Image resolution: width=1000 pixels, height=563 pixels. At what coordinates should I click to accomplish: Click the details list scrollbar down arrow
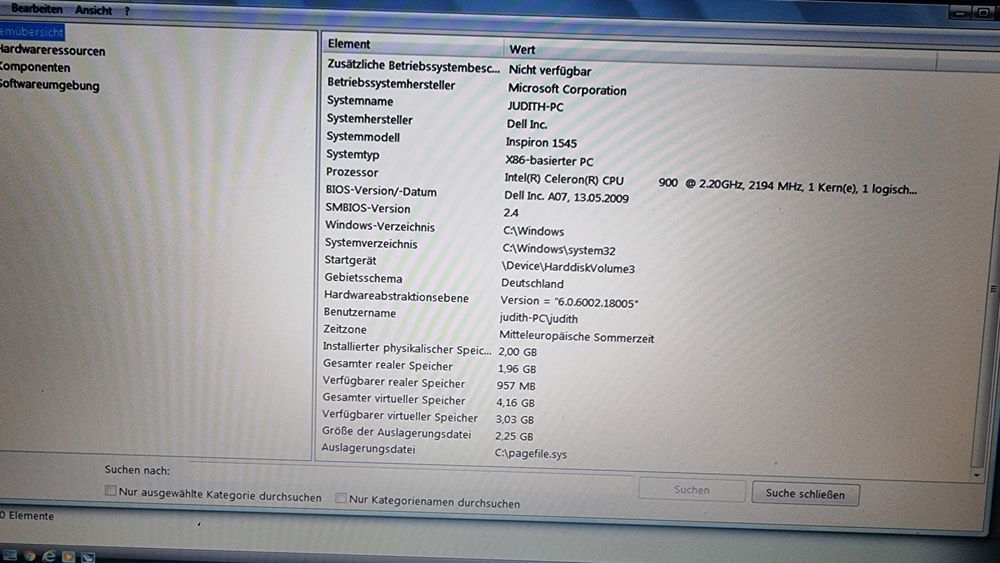pos(976,476)
